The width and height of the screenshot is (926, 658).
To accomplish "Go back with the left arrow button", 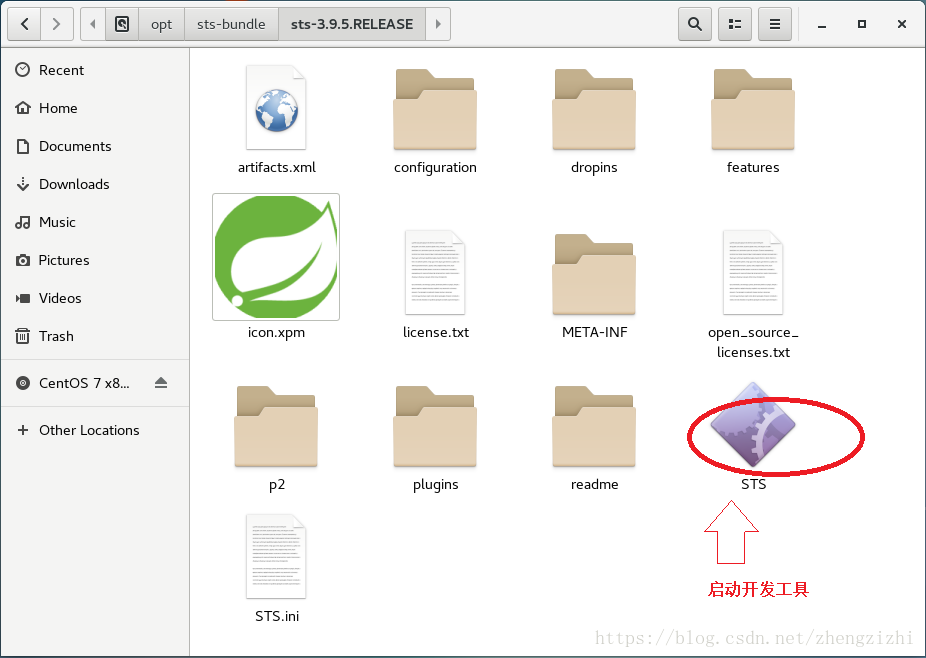I will (x=24, y=24).
